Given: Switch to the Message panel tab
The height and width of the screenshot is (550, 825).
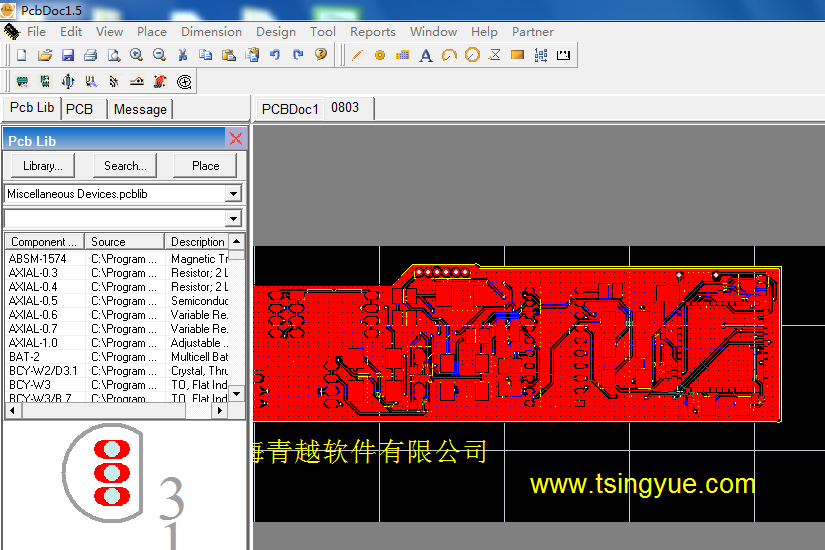Looking at the screenshot, I should pos(140,109).
